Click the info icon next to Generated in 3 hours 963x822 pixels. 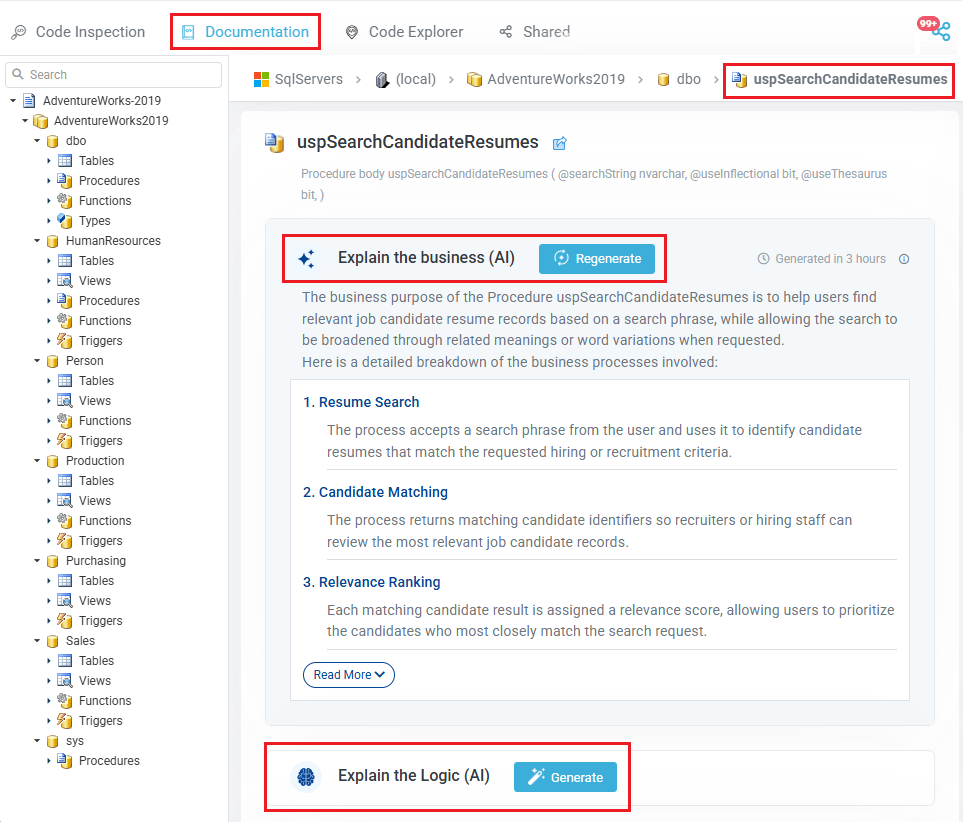point(904,259)
